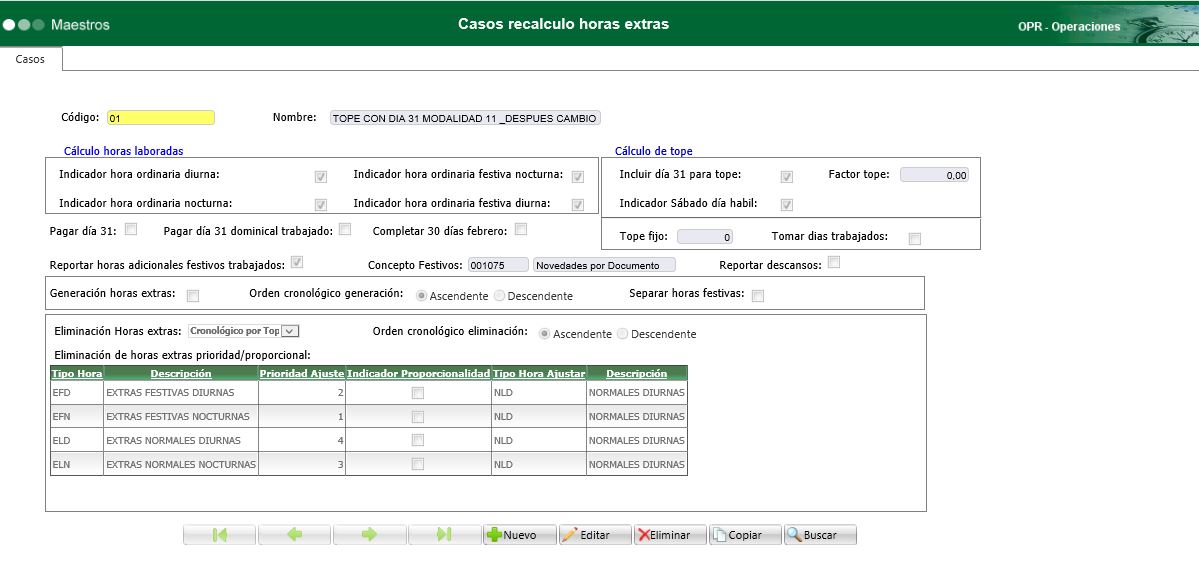
Task: Check the Pagar día 31 checkbox
Action: pyautogui.click(x=131, y=229)
